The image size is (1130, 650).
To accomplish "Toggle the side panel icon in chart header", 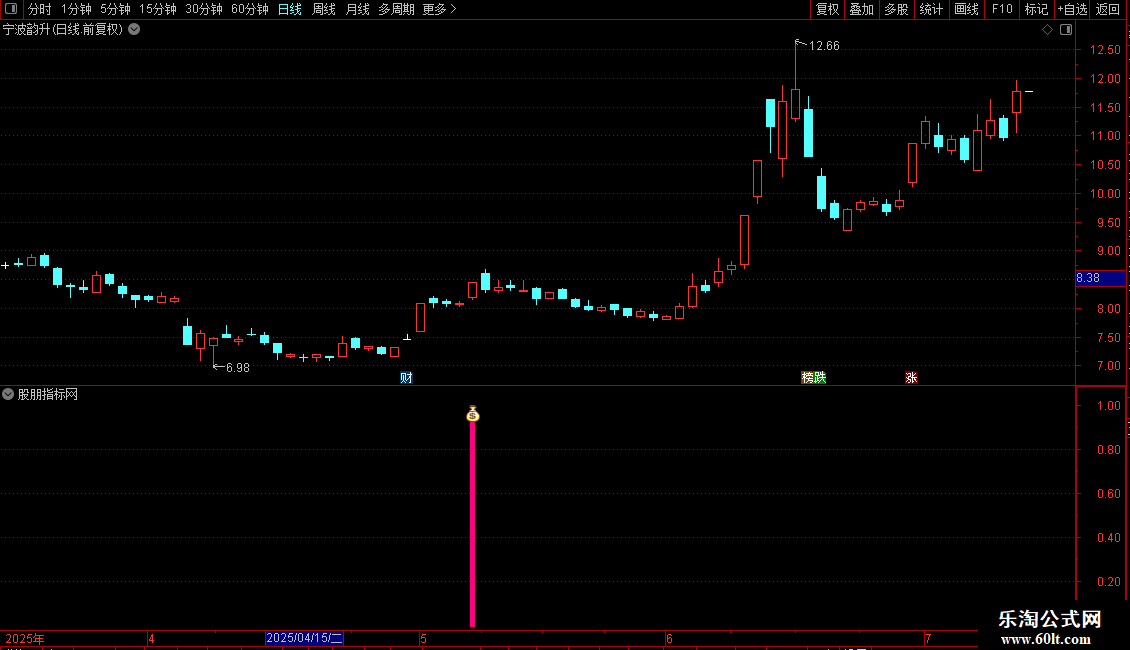I will point(1066,30).
